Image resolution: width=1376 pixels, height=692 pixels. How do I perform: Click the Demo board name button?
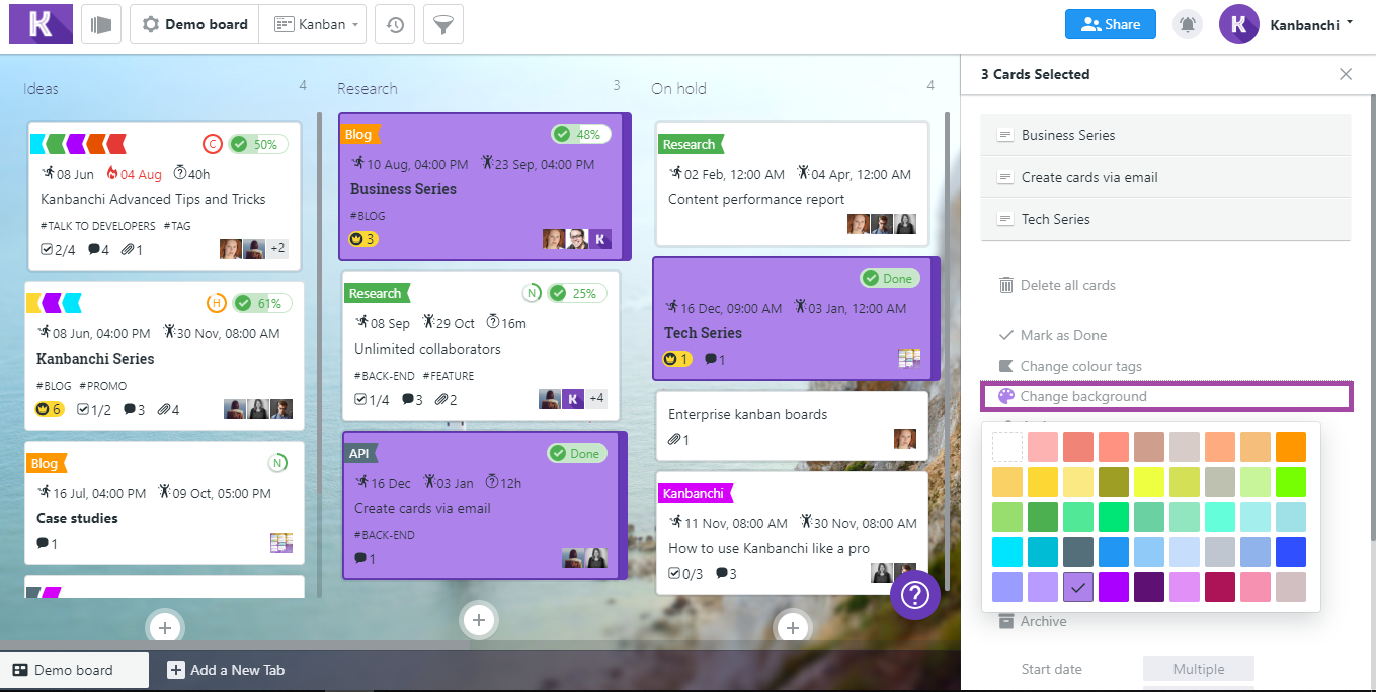point(195,24)
